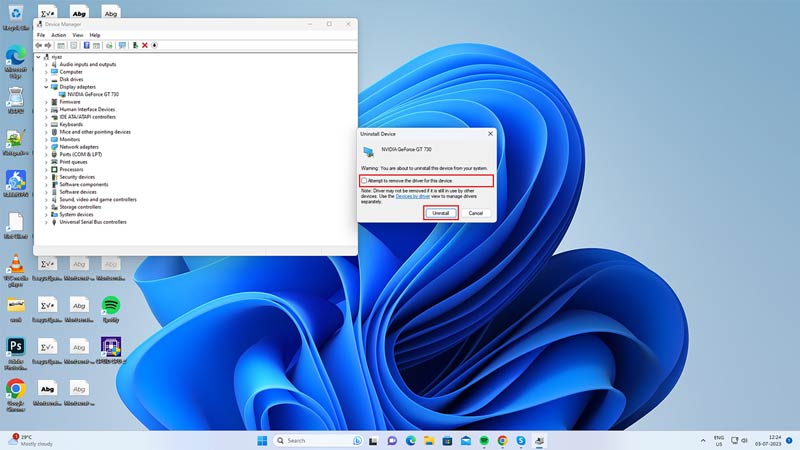Open Adobe Photoshop desktop shortcut
This screenshot has height=450, width=800.
(16, 353)
